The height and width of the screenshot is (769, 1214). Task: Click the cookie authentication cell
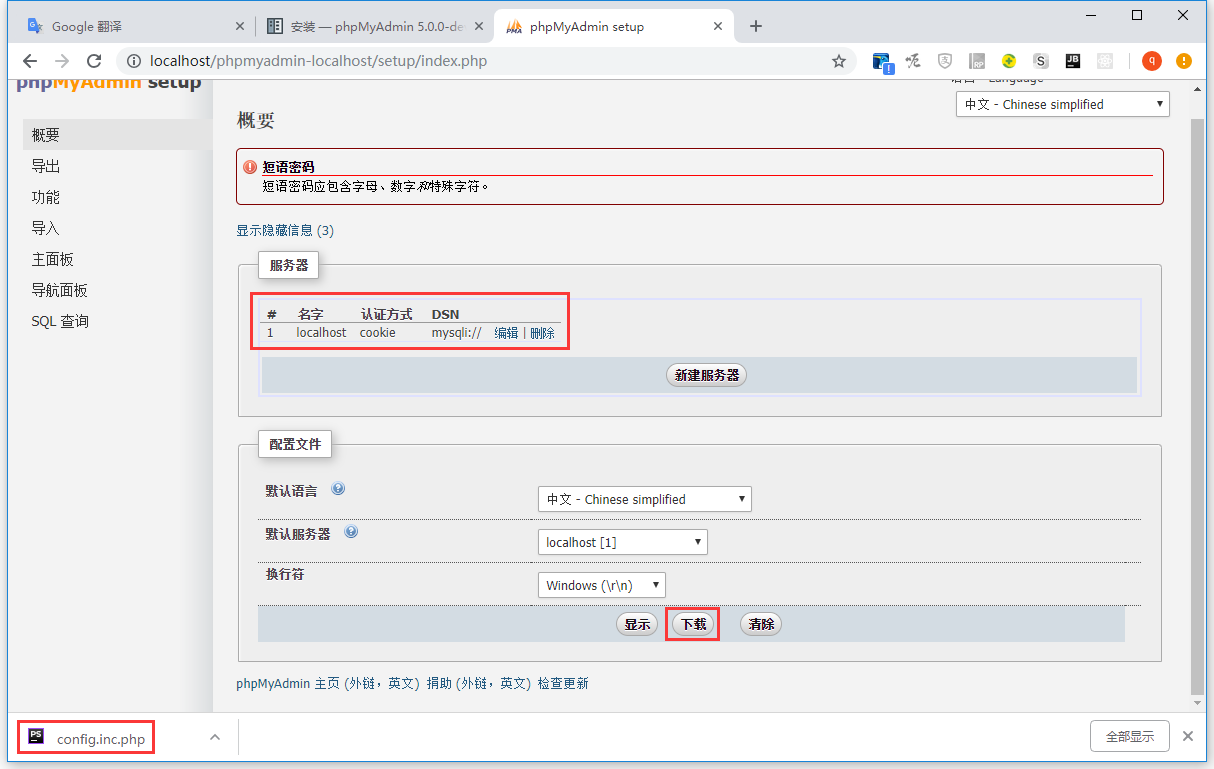[378, 333]
